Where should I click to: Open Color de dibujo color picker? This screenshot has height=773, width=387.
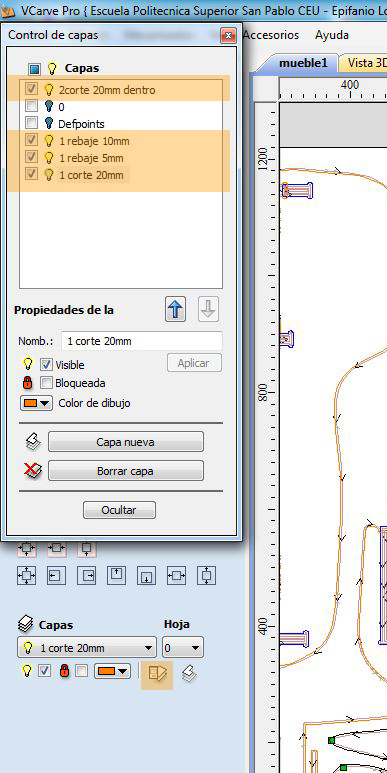pyautogui.click(x=36, y=403)
